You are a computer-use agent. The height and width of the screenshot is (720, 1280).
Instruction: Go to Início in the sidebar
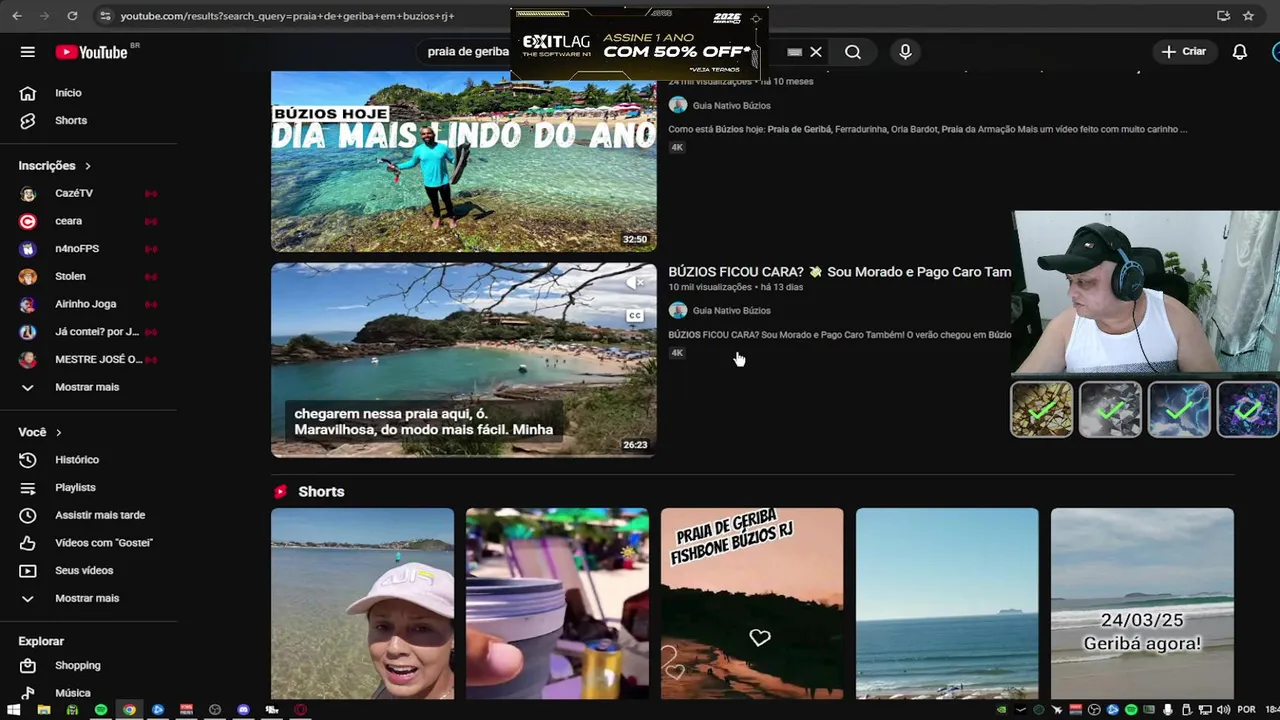68,93
